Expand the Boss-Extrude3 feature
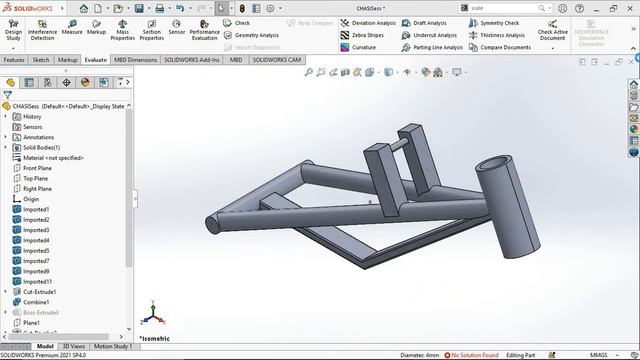Screen dimensions: 640x360 (5, 312)
